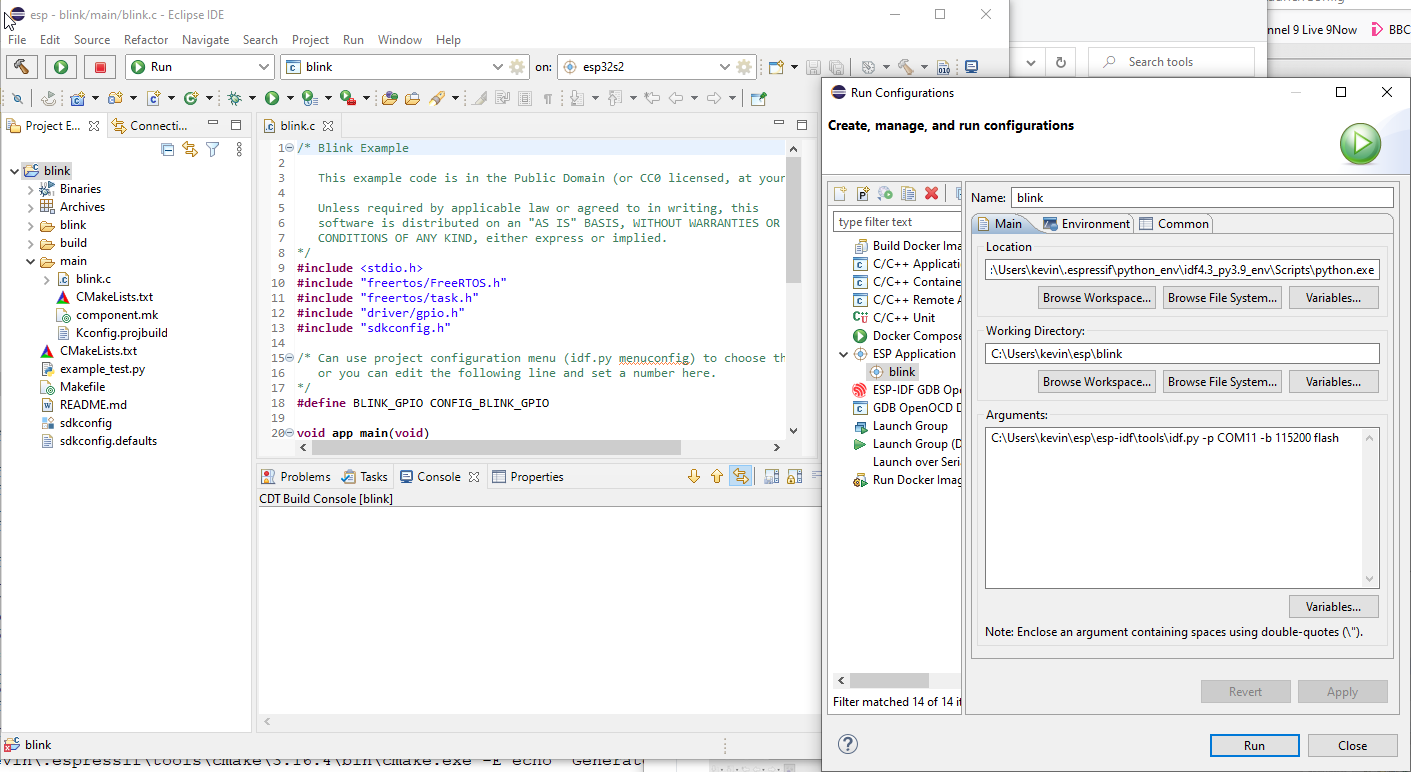Close the blink.c editor tab

[x=326, y=126]
